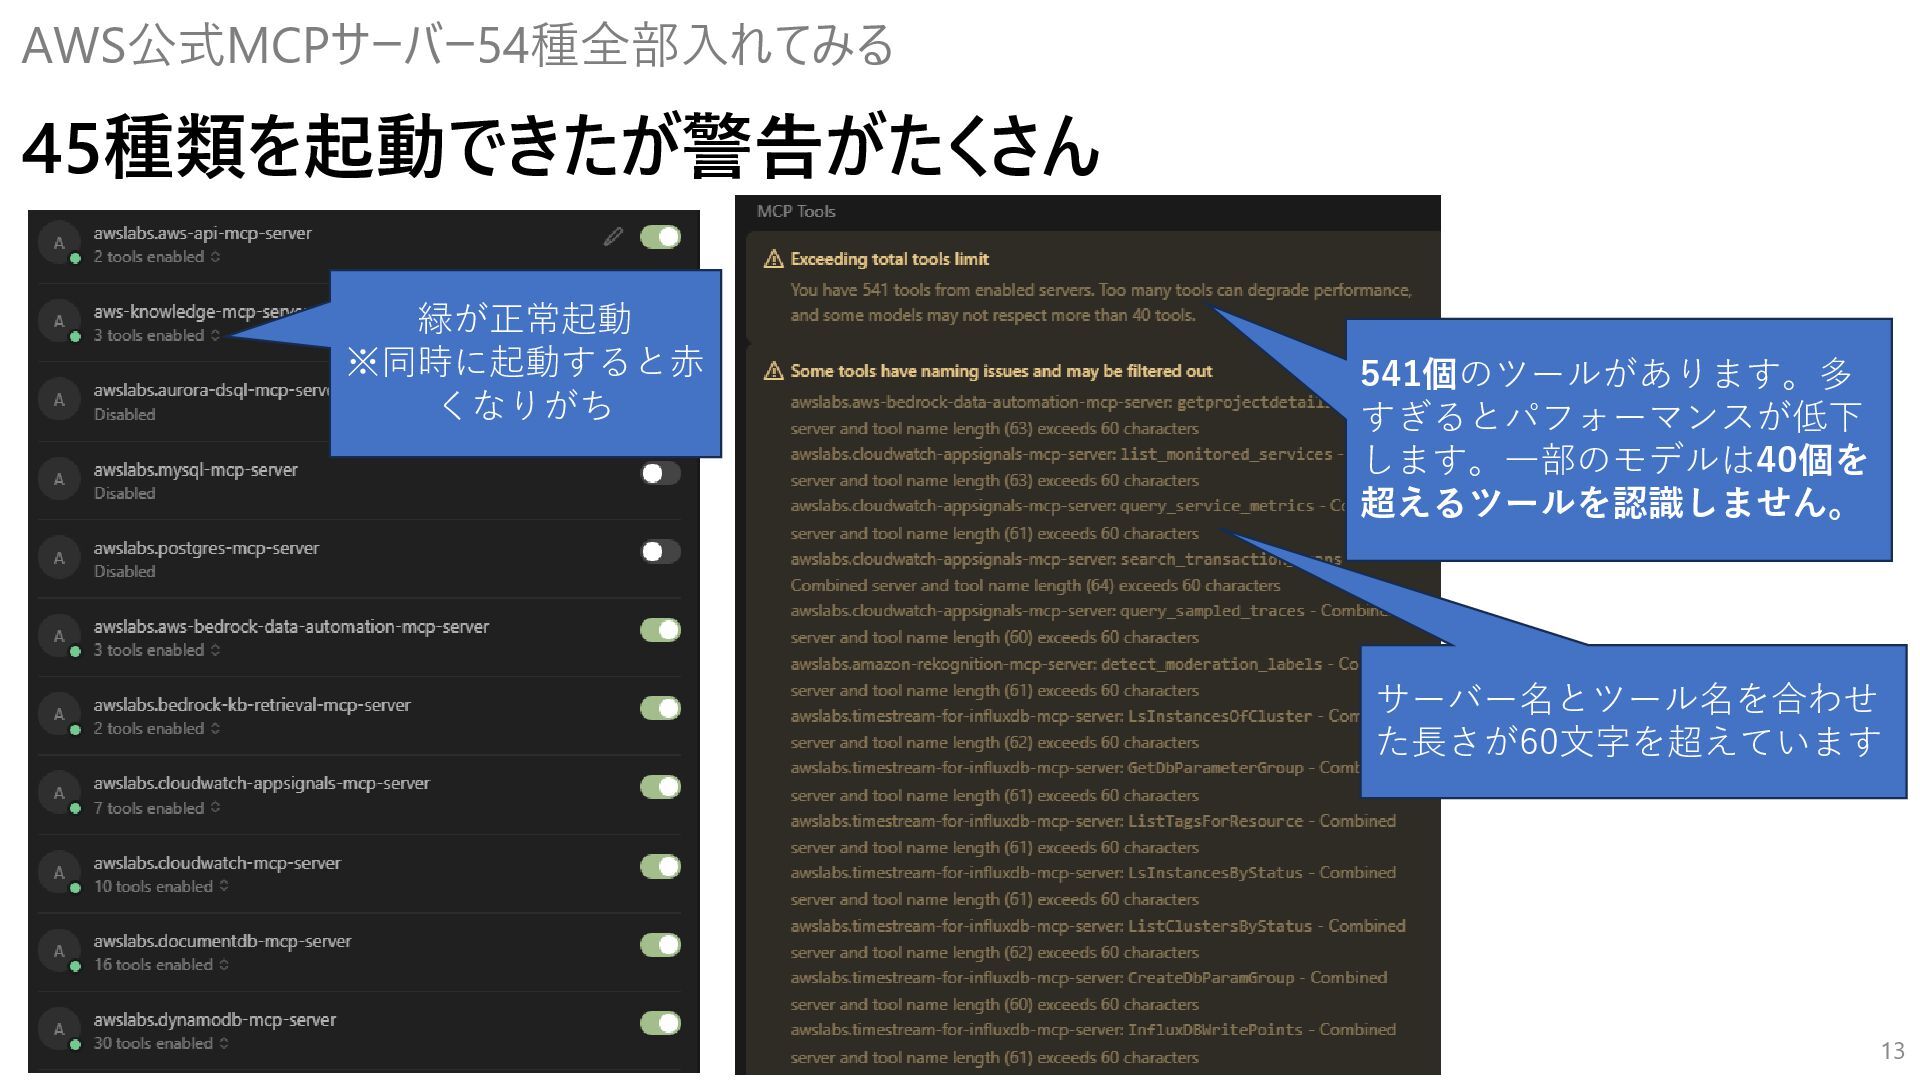Viewport: 1920px width, 1080px height.
Task: Select awslabs.aws-api-mcp-server name
Action: click(203, 233)
